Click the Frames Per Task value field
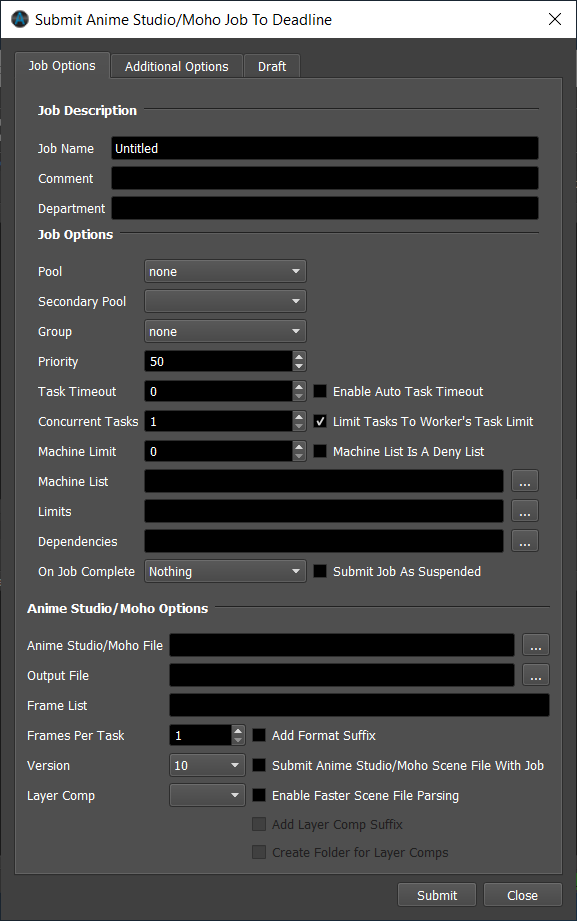This screenshot has width=577, height=921. click(201, 735)
